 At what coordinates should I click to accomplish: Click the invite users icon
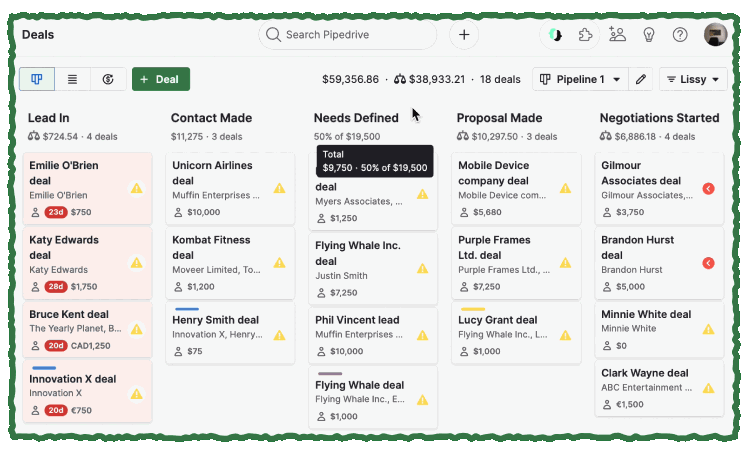(617, 35)
